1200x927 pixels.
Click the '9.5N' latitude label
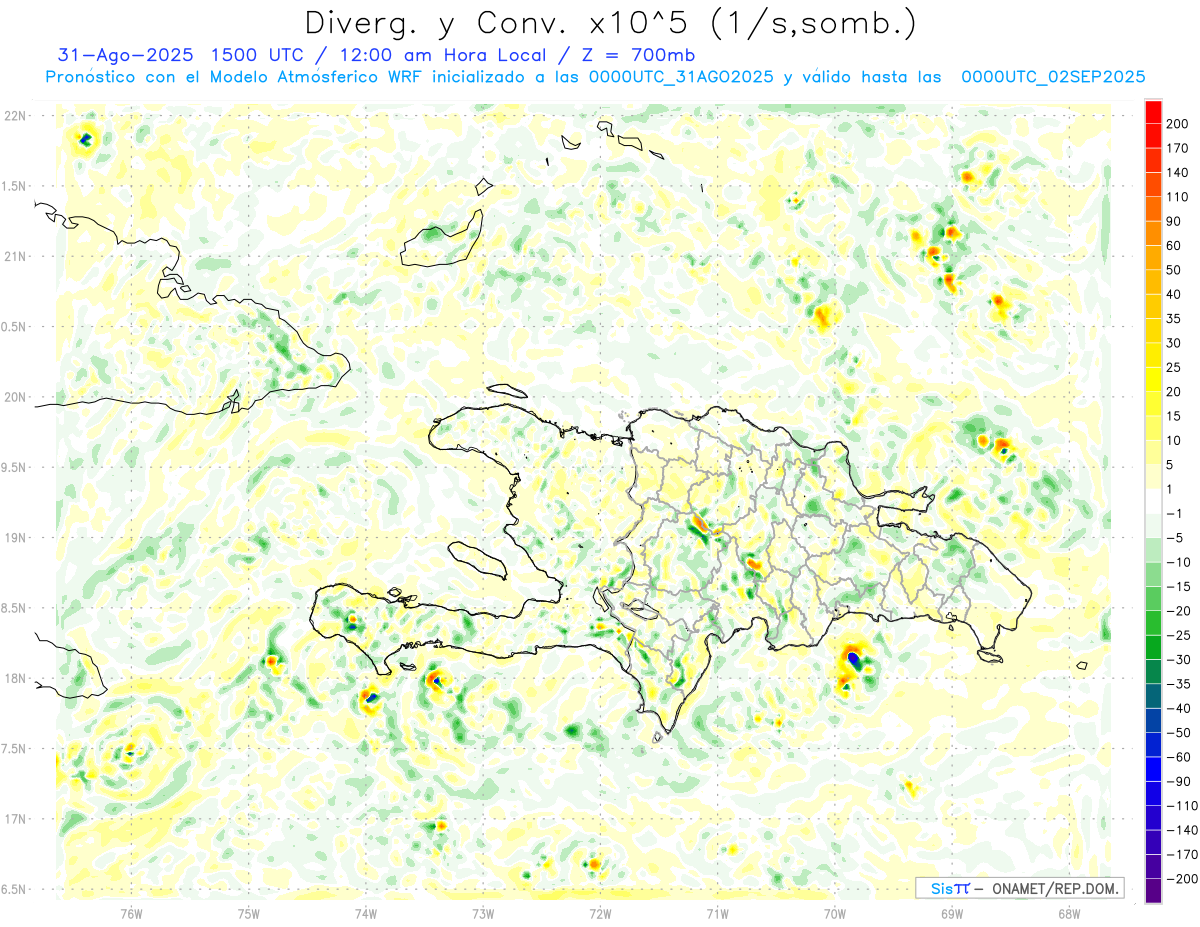(15, 468)
